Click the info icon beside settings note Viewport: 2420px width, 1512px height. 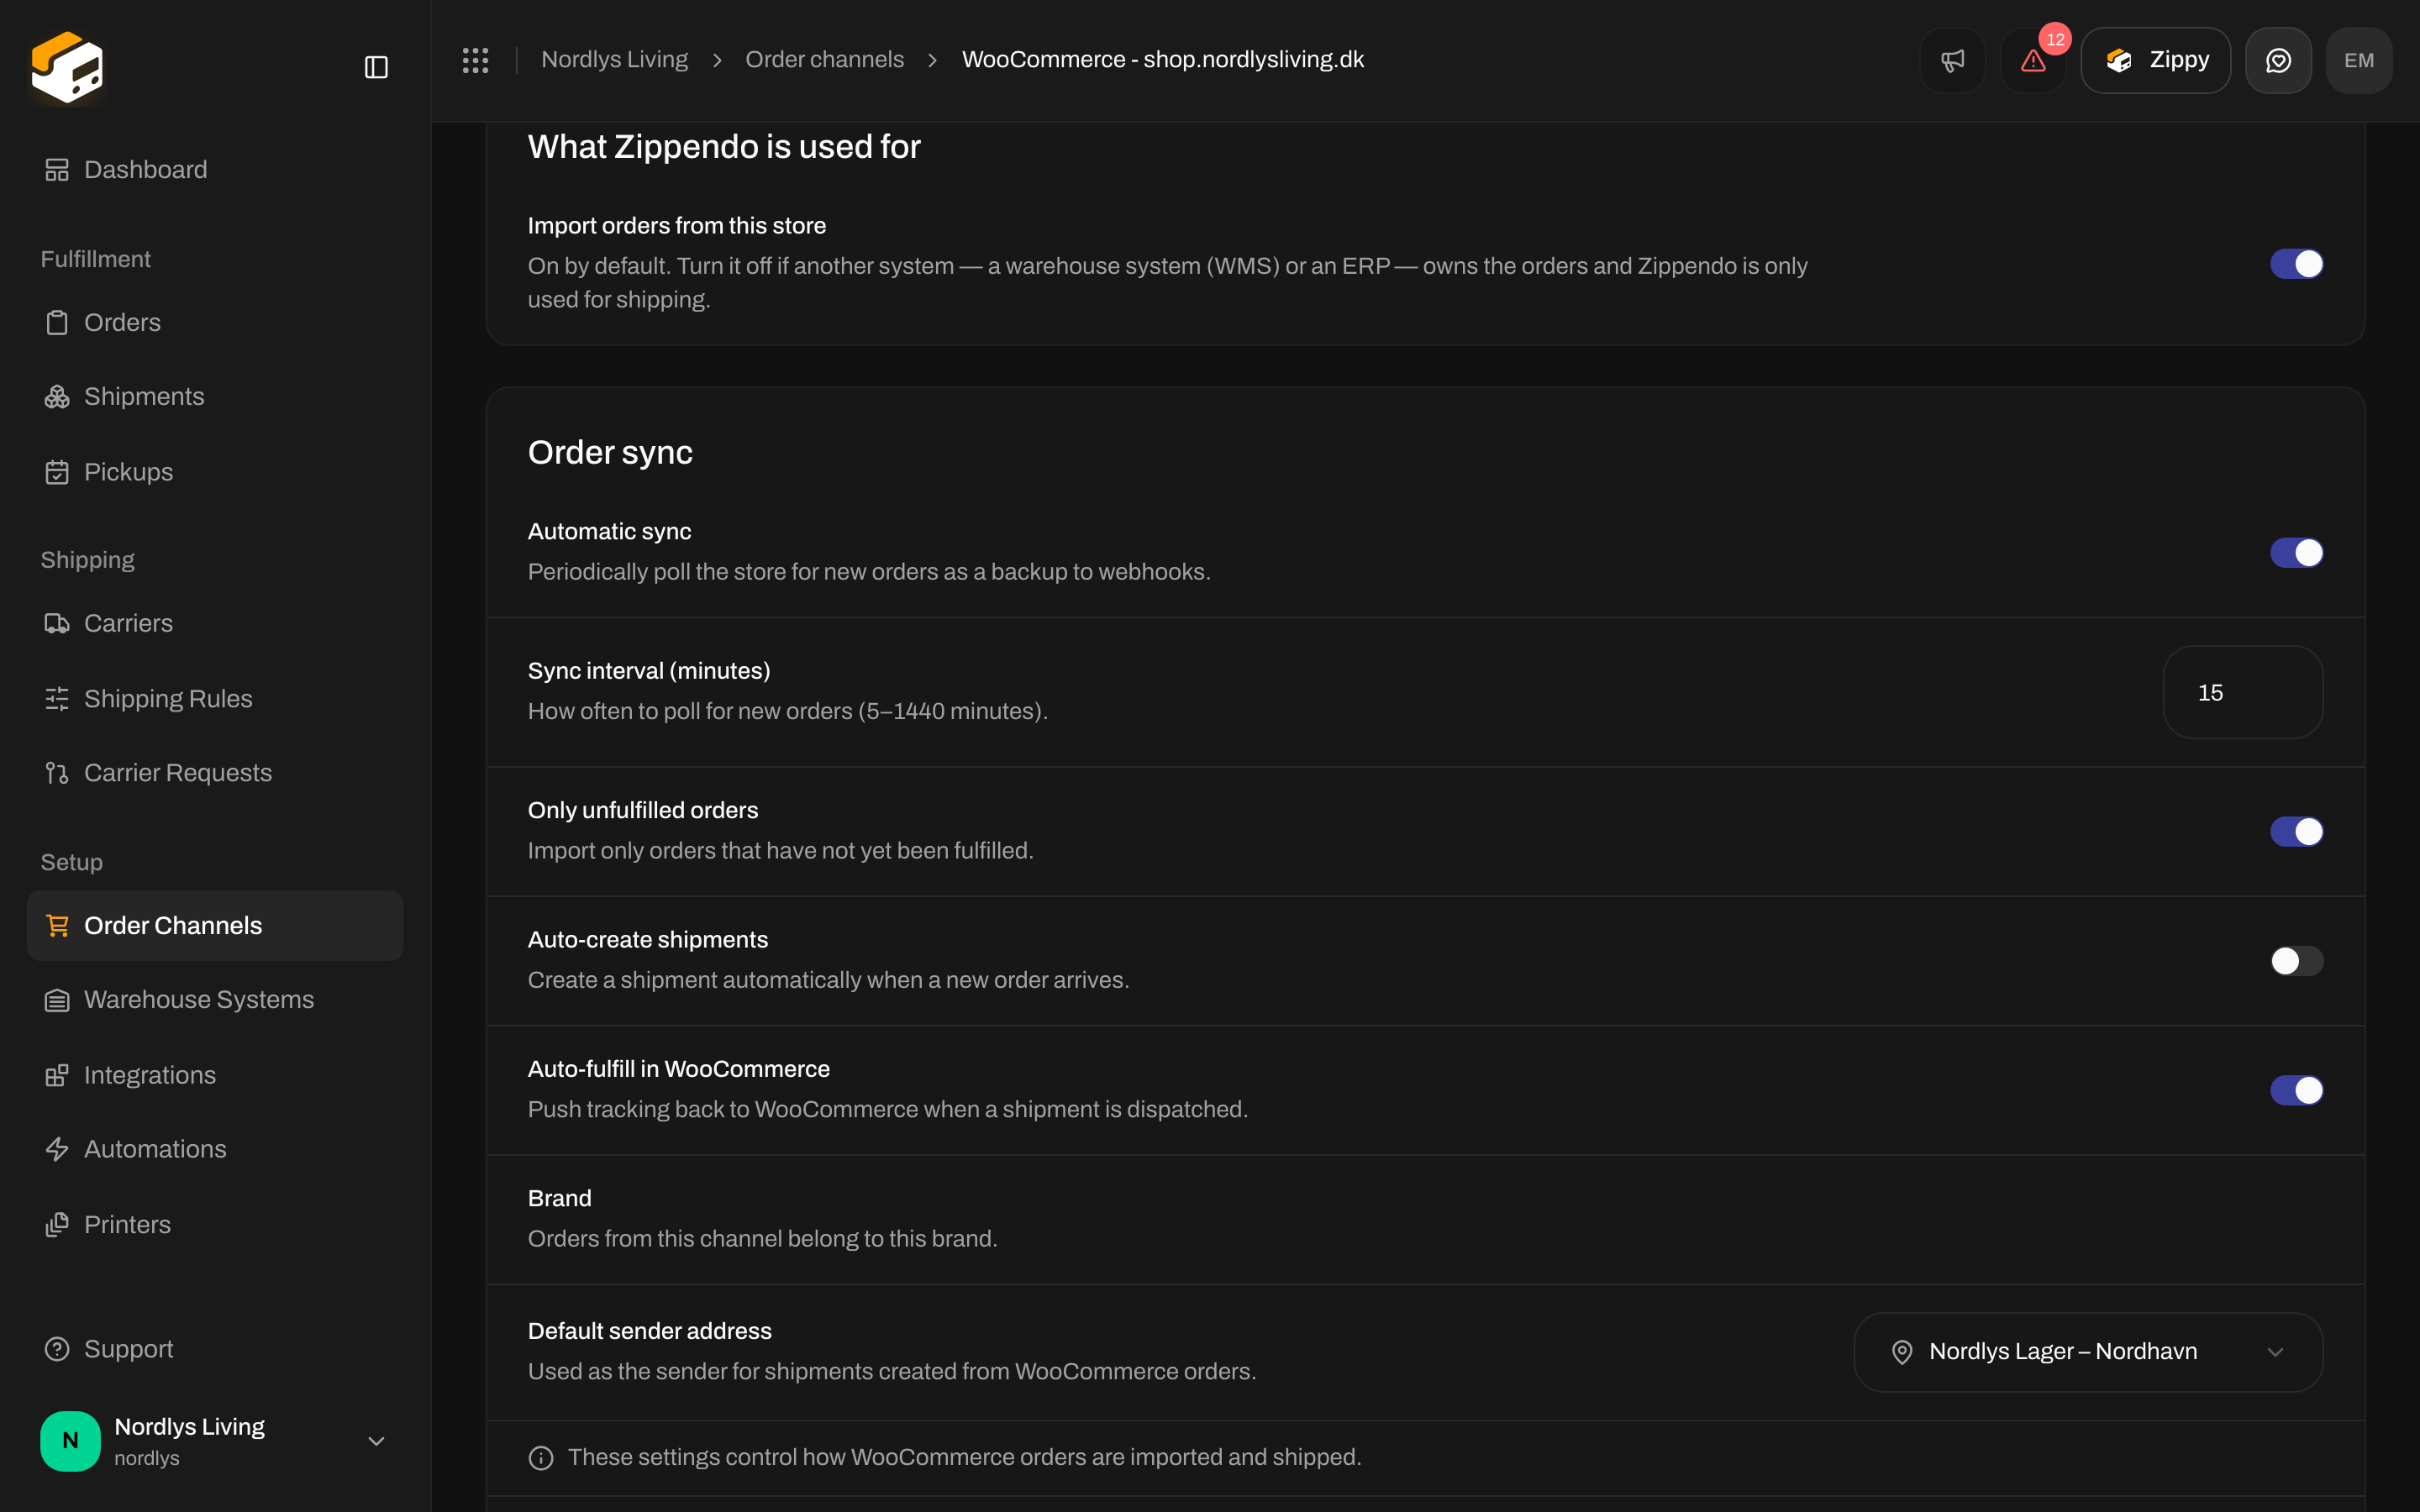(x=541, y=1458)
